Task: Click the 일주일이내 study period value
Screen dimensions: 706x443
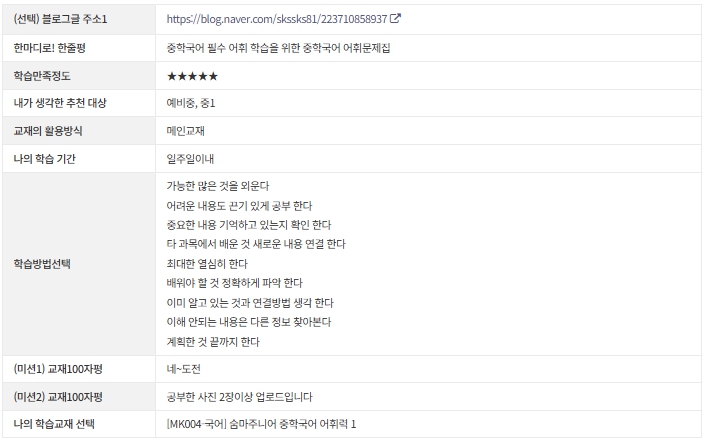Action: coord(191,159)
